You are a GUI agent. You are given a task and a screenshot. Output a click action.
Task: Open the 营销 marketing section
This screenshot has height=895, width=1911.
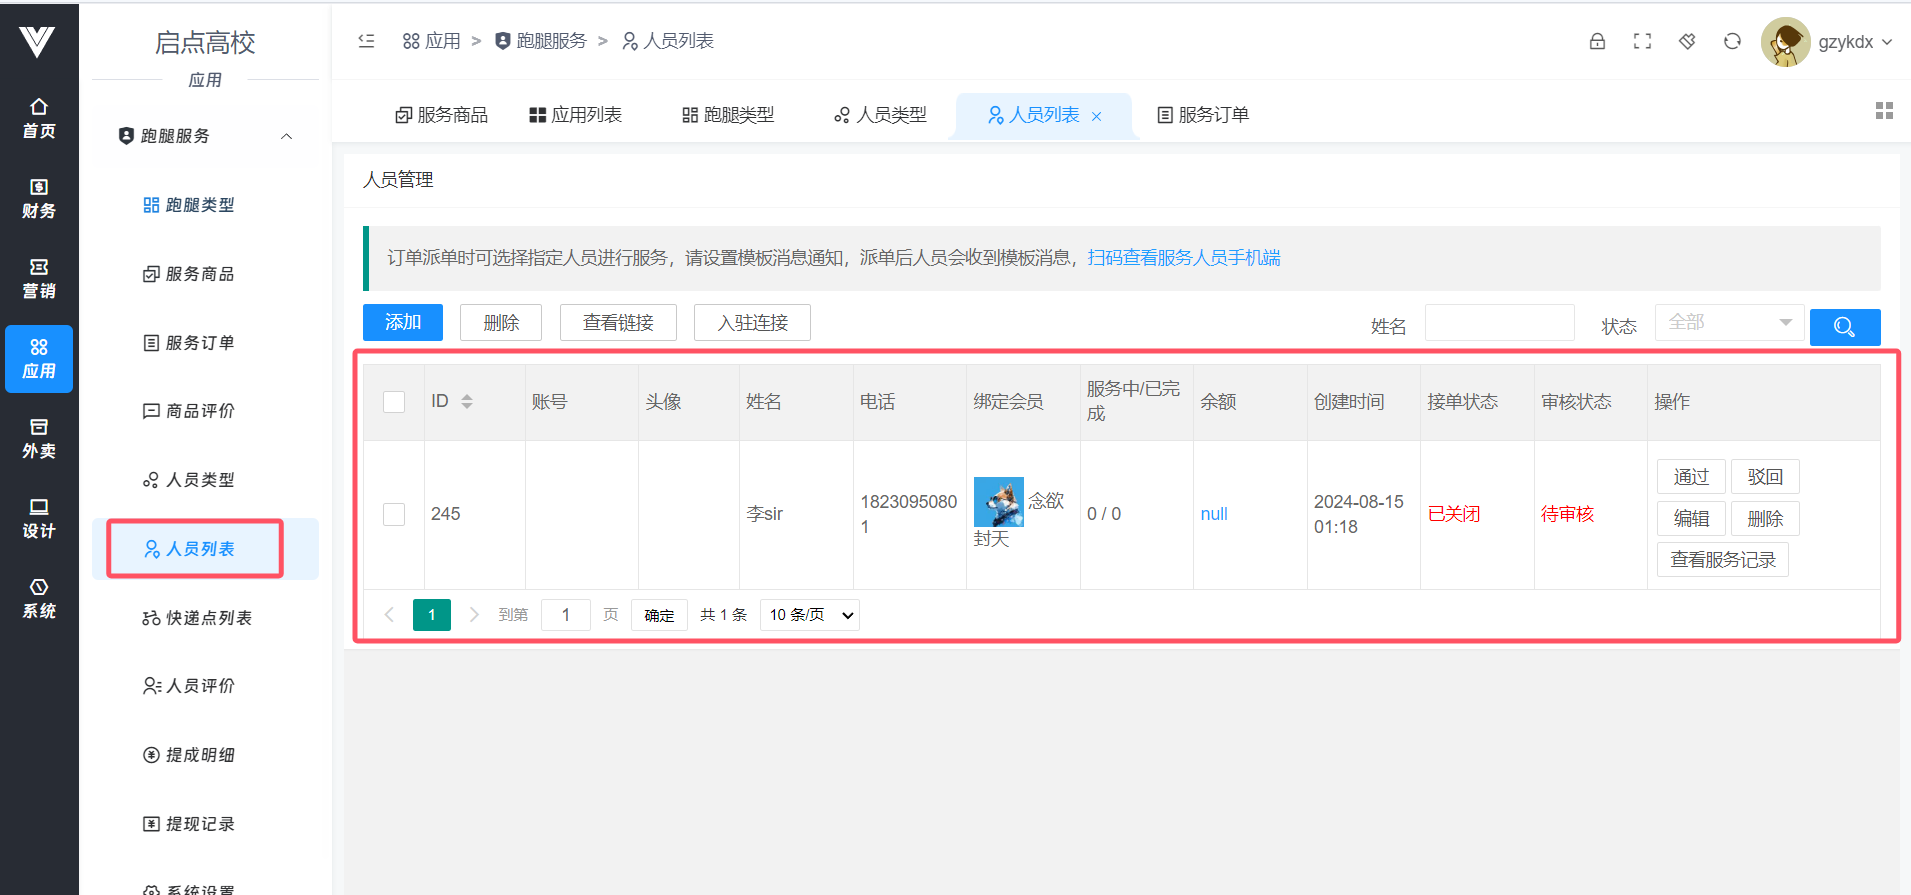[x=39, y=278]
